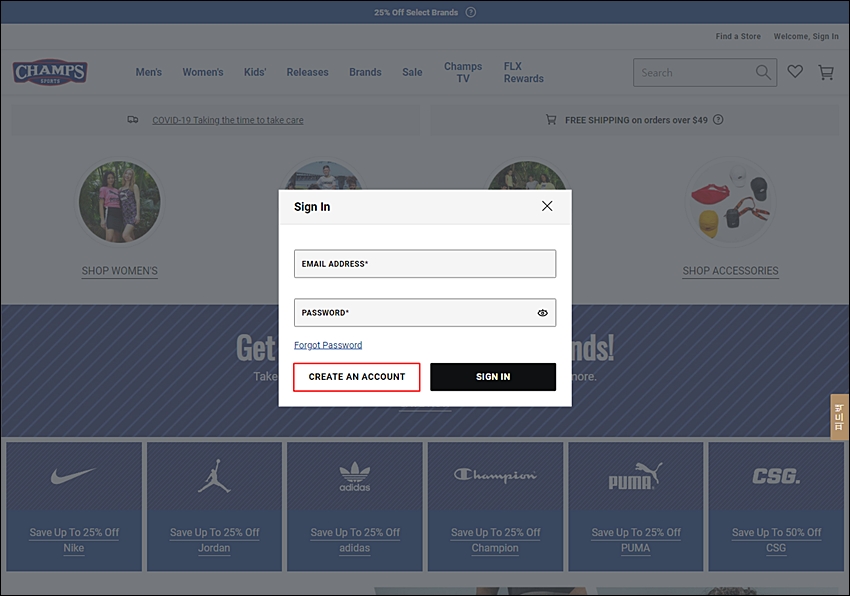The image size is (850, 596).
Task: Open the Men's menu
Action: pos(149,72)
